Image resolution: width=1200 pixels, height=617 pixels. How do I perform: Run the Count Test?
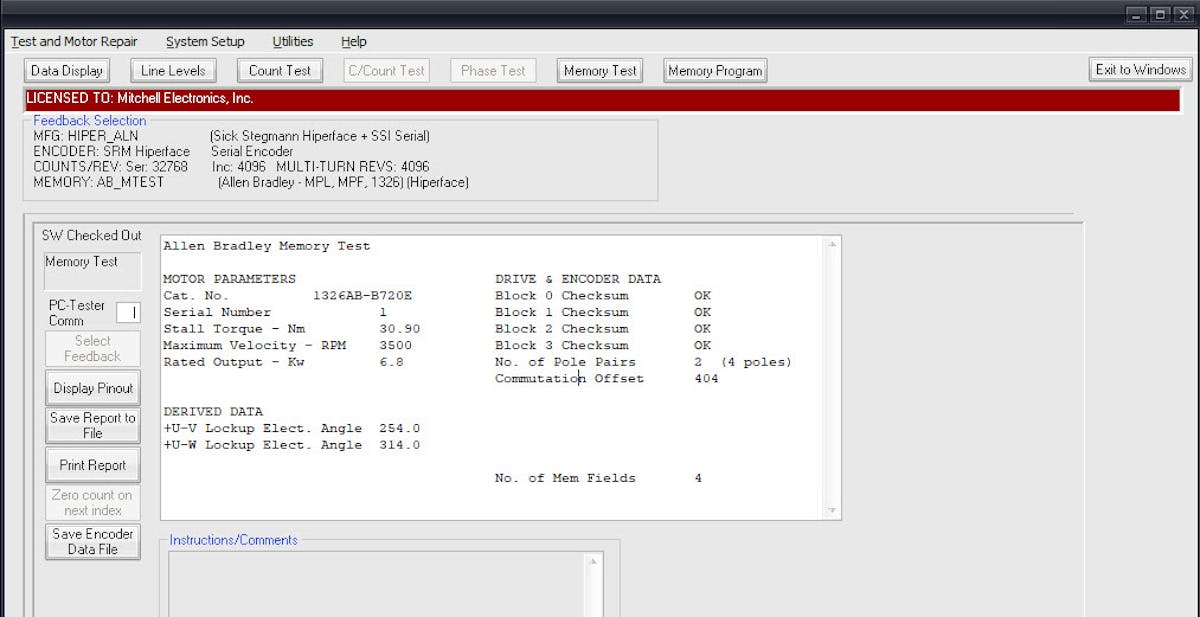(x=279, y=71)
